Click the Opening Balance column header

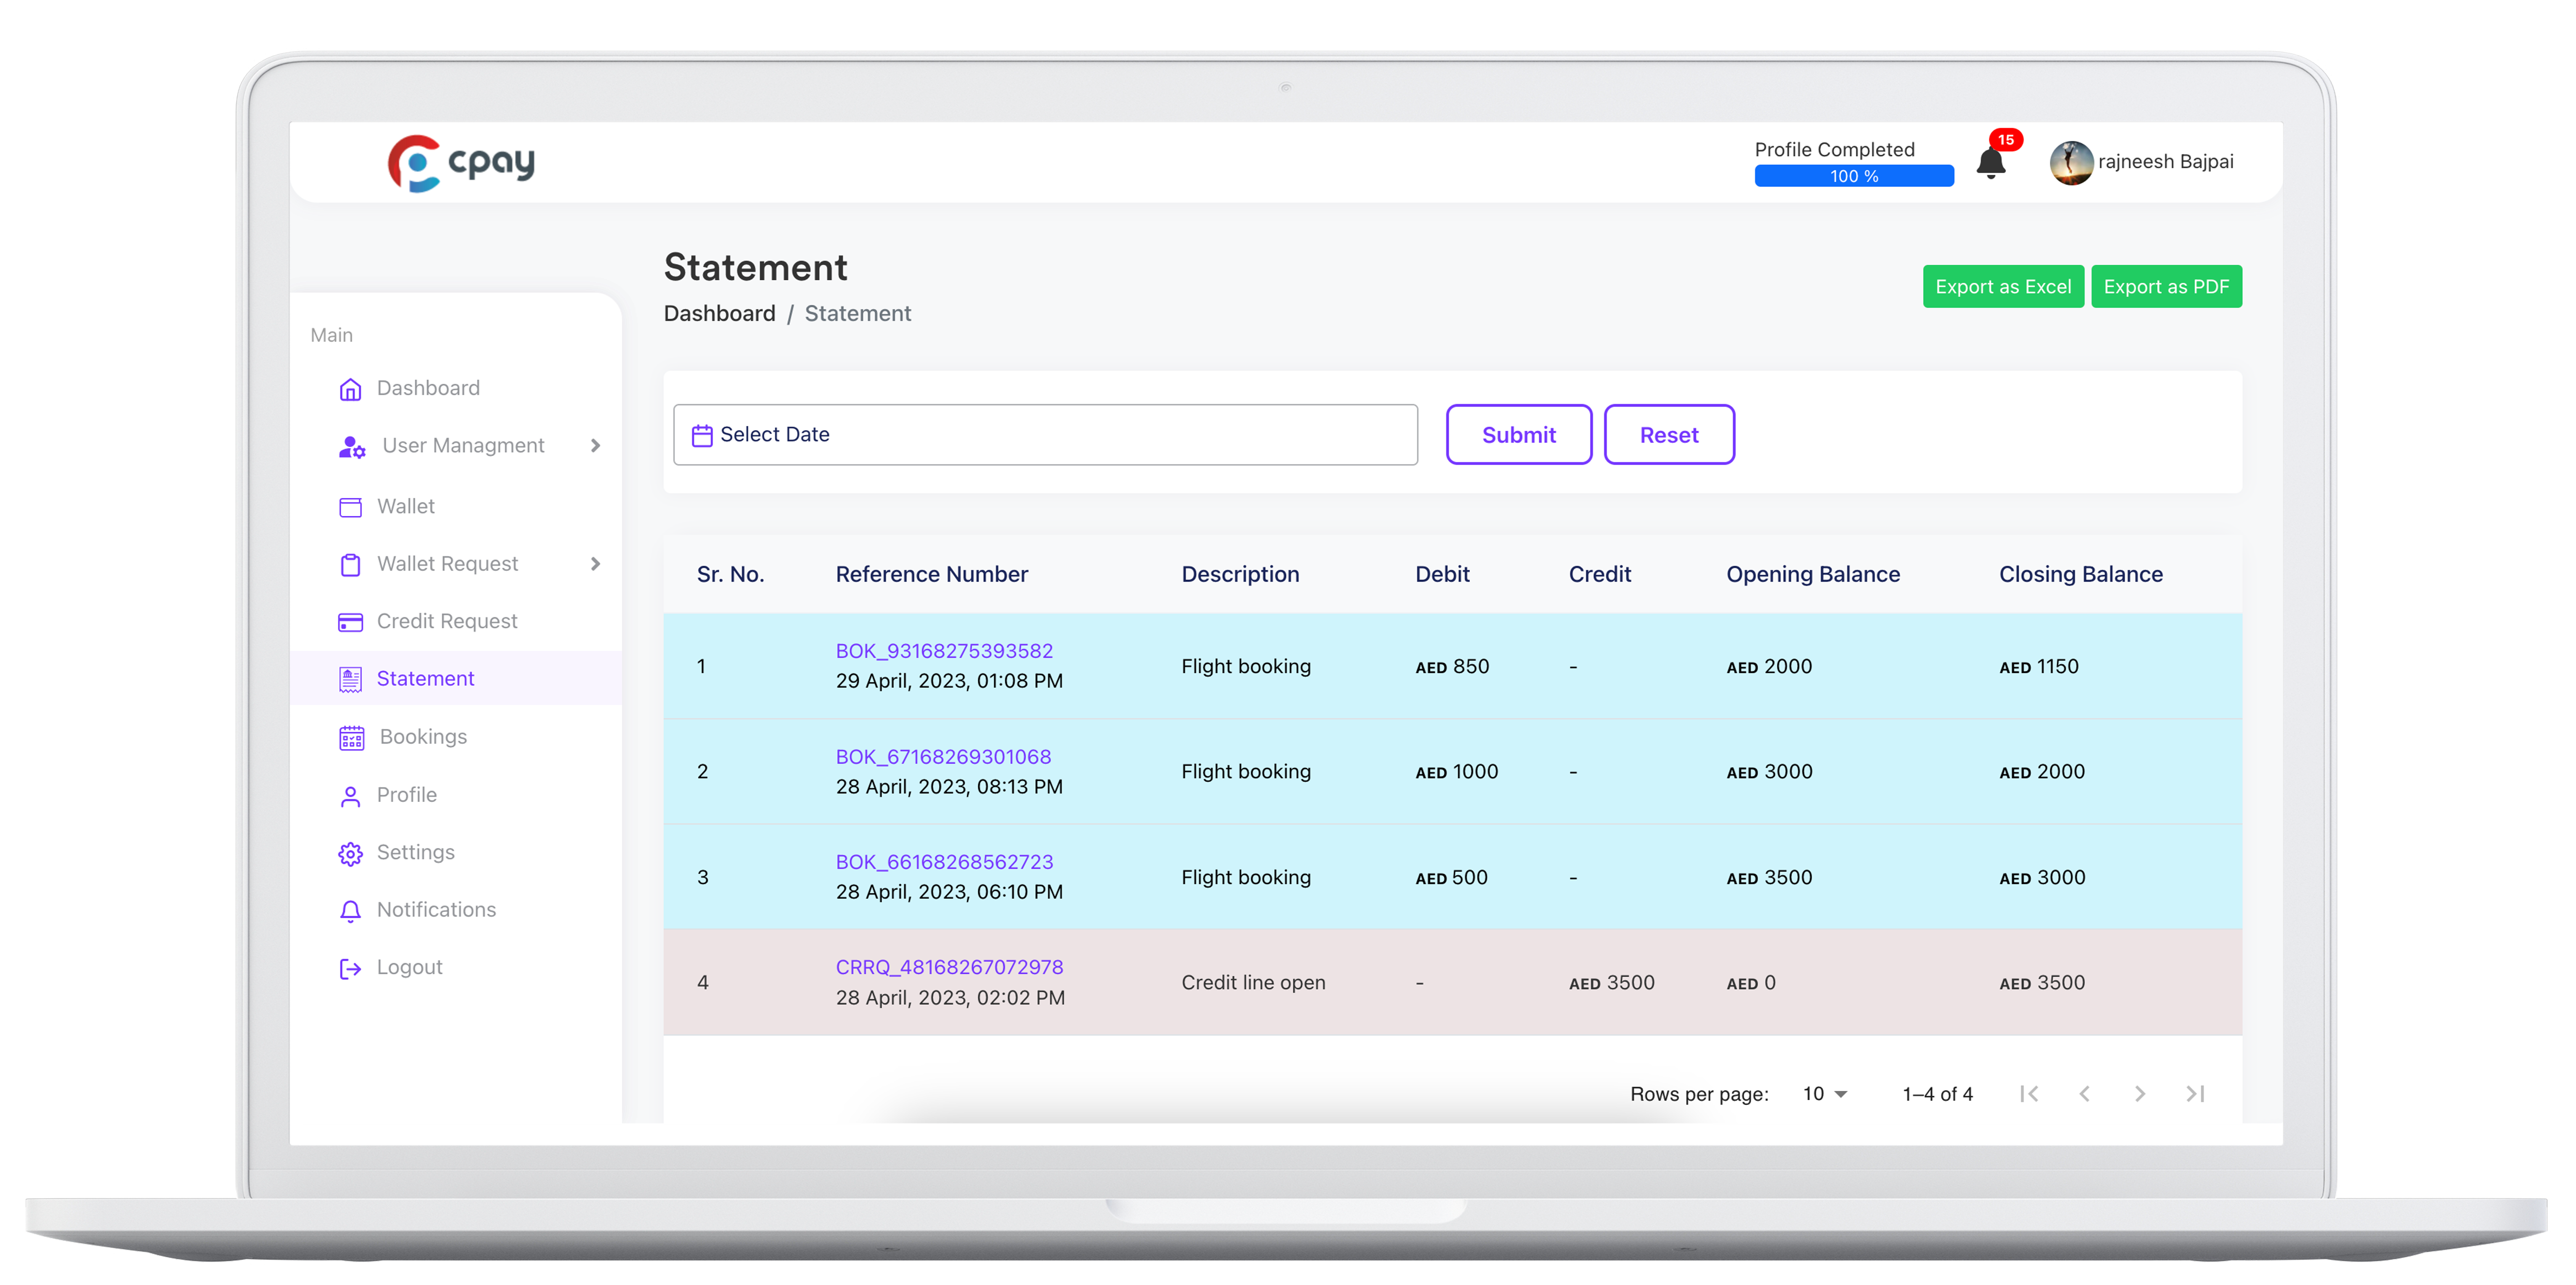pyautogui.click(x=1812, y=574)
